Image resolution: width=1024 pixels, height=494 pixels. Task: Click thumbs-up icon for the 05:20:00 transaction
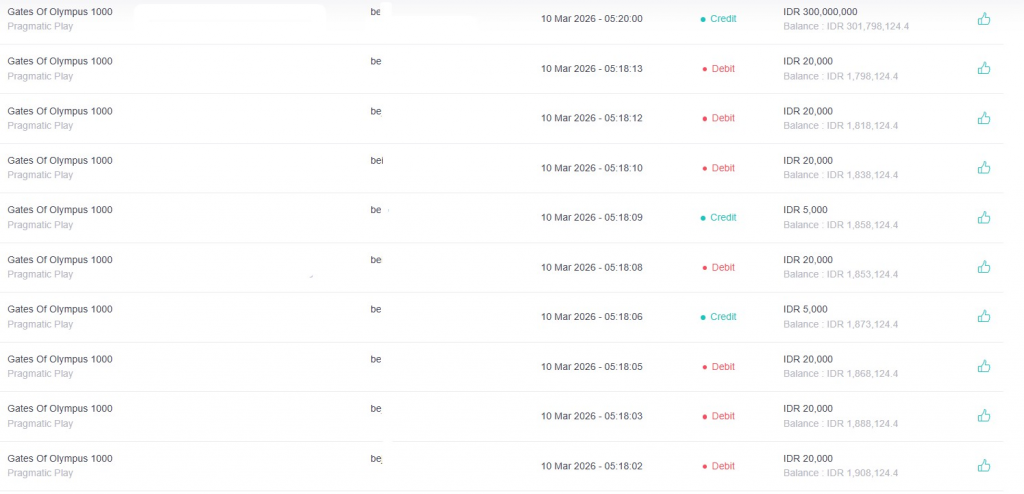click(x=984, y=19)
